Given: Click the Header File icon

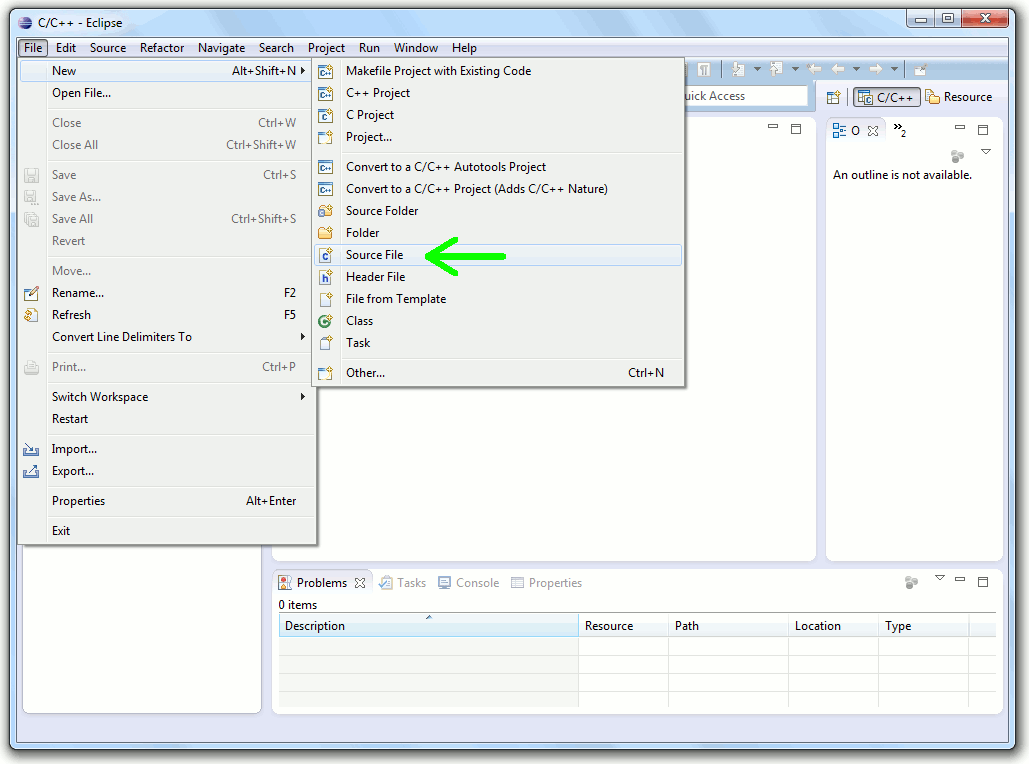Looking at the screenshot, I should (326, 277).
